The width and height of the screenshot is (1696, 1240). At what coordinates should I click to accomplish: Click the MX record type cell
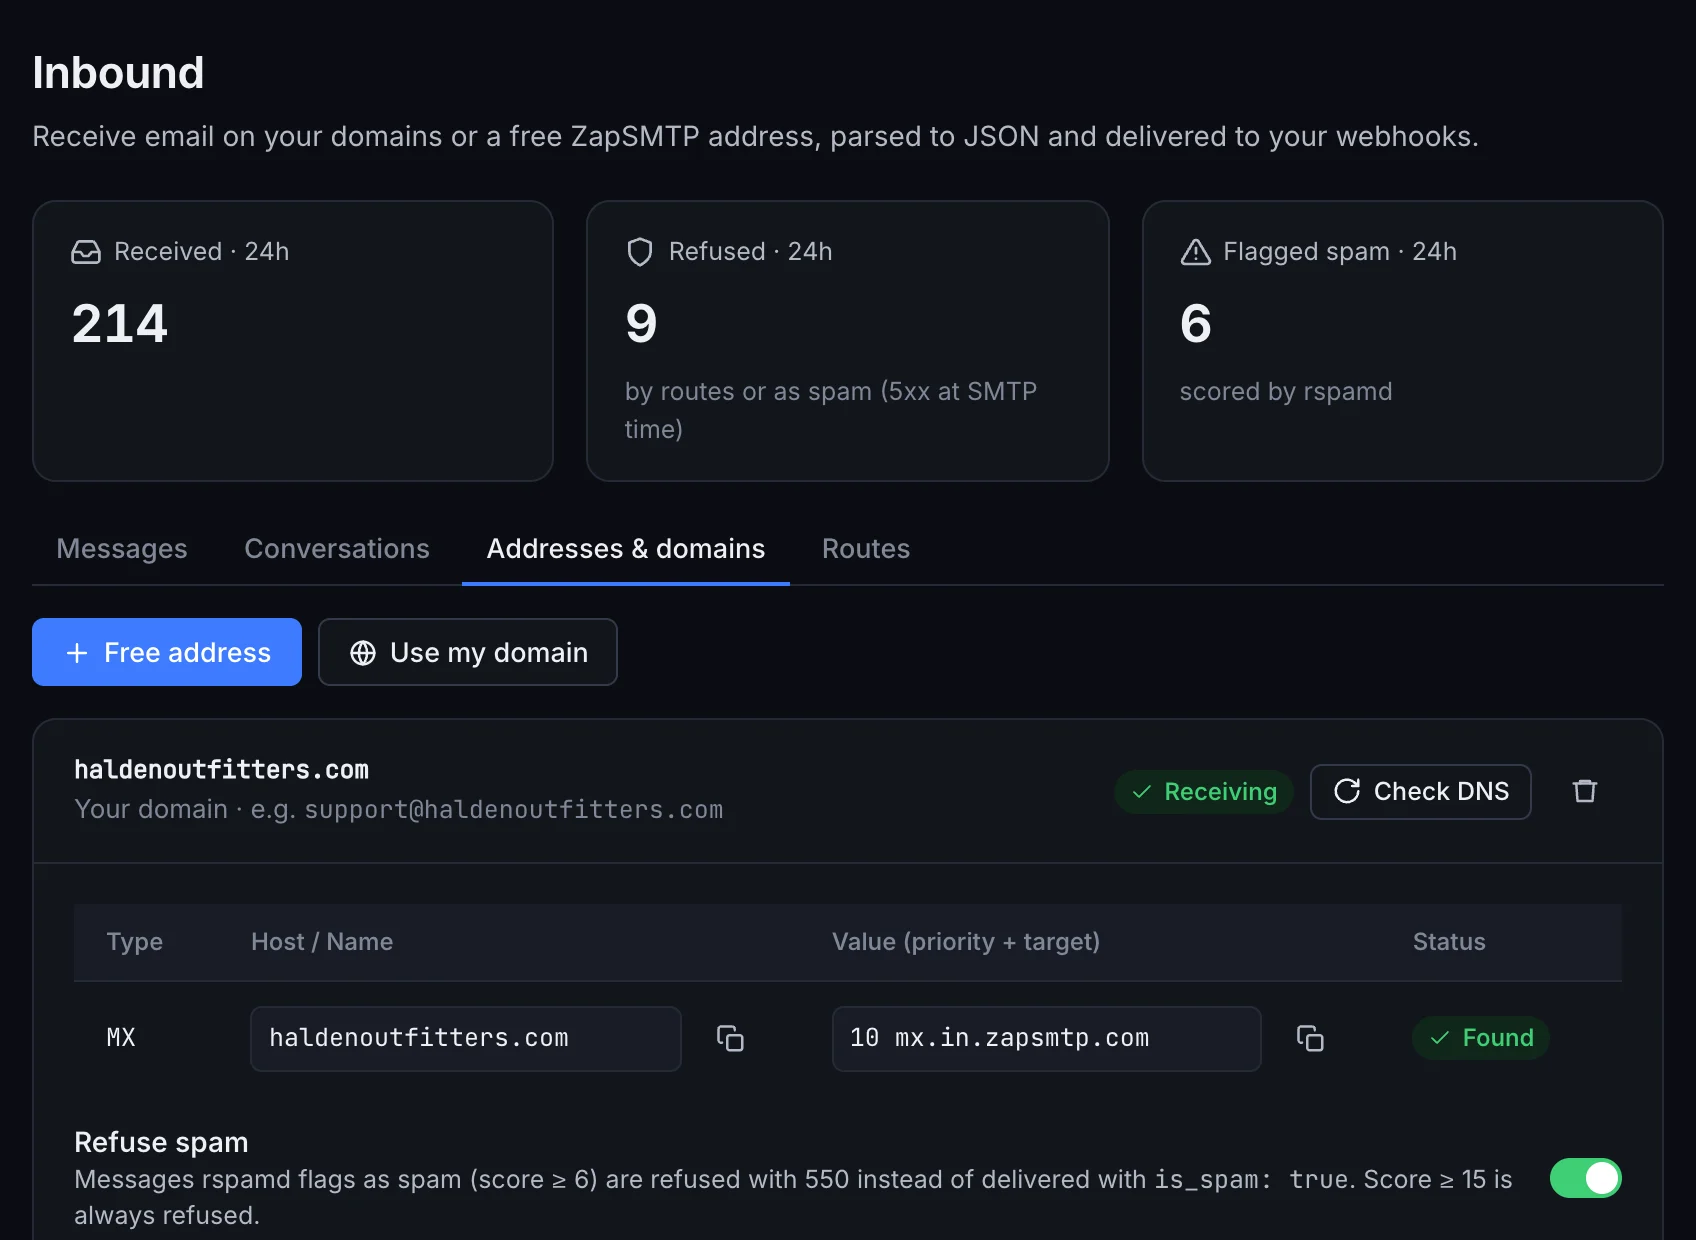(121, 1038)
